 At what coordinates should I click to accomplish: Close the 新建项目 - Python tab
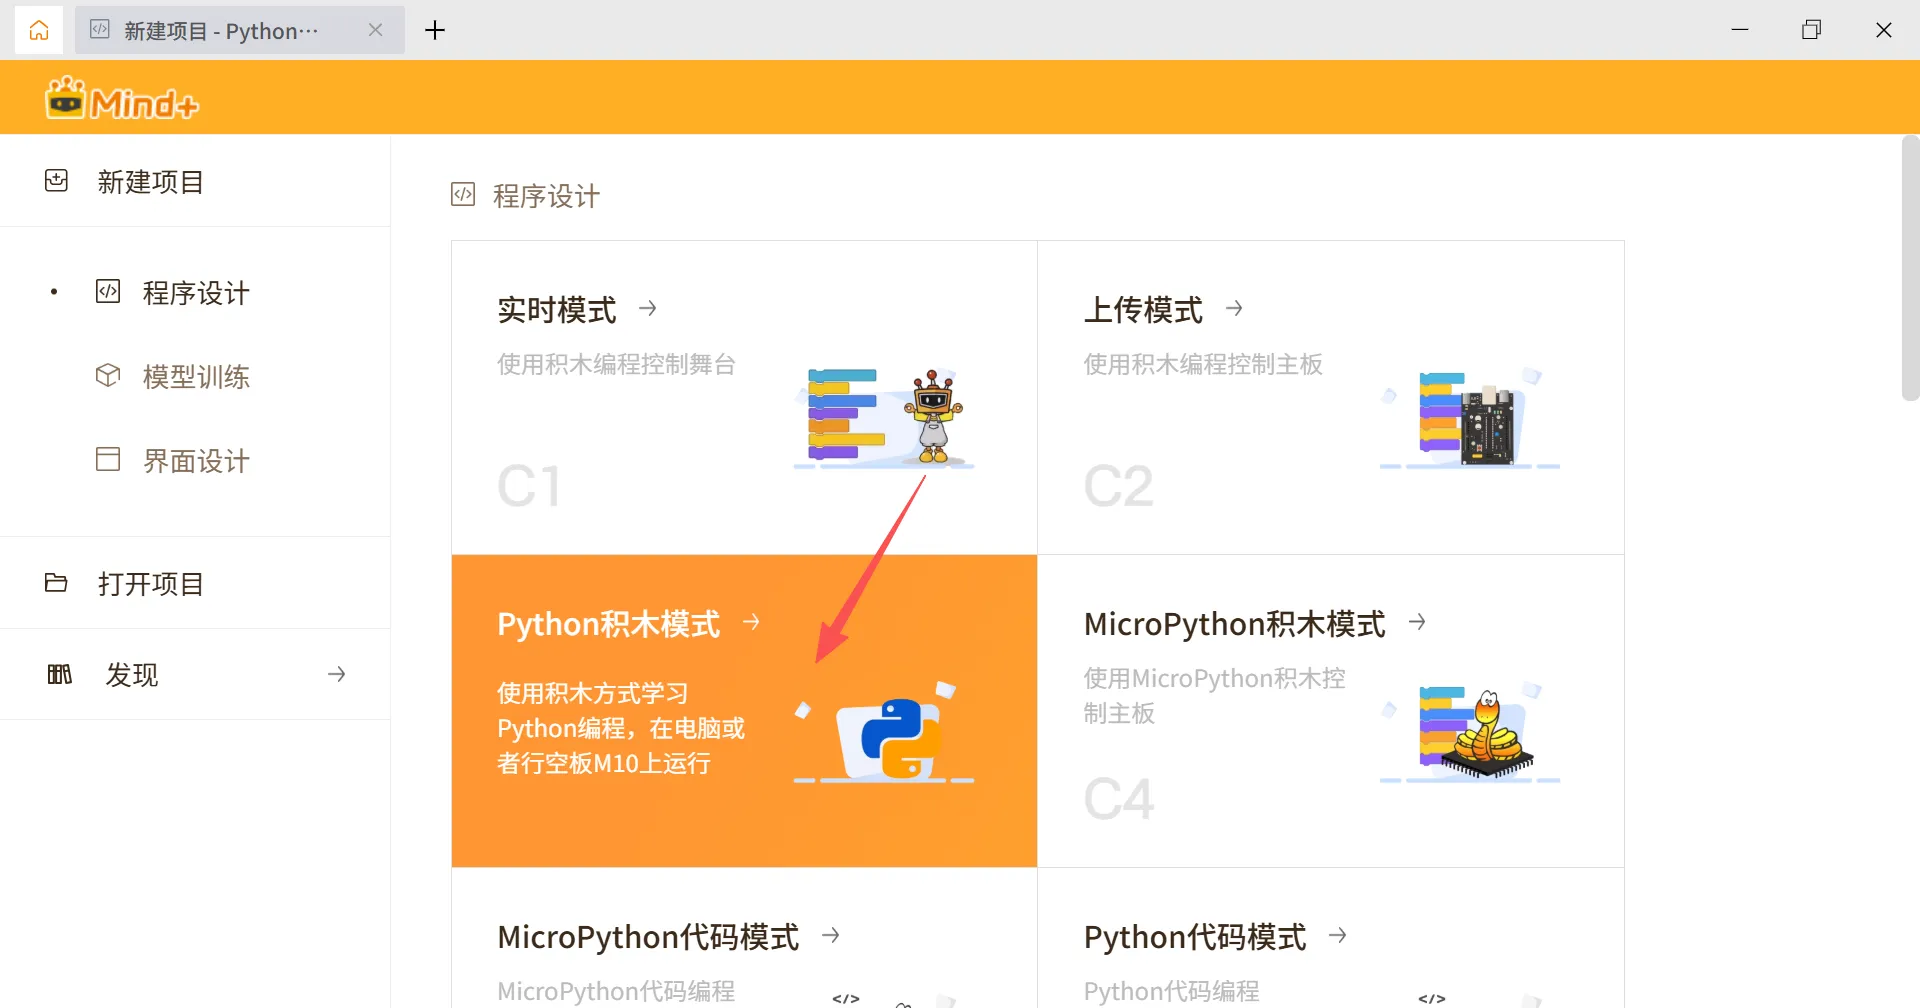pyautogui.click(x=376, y=30)
